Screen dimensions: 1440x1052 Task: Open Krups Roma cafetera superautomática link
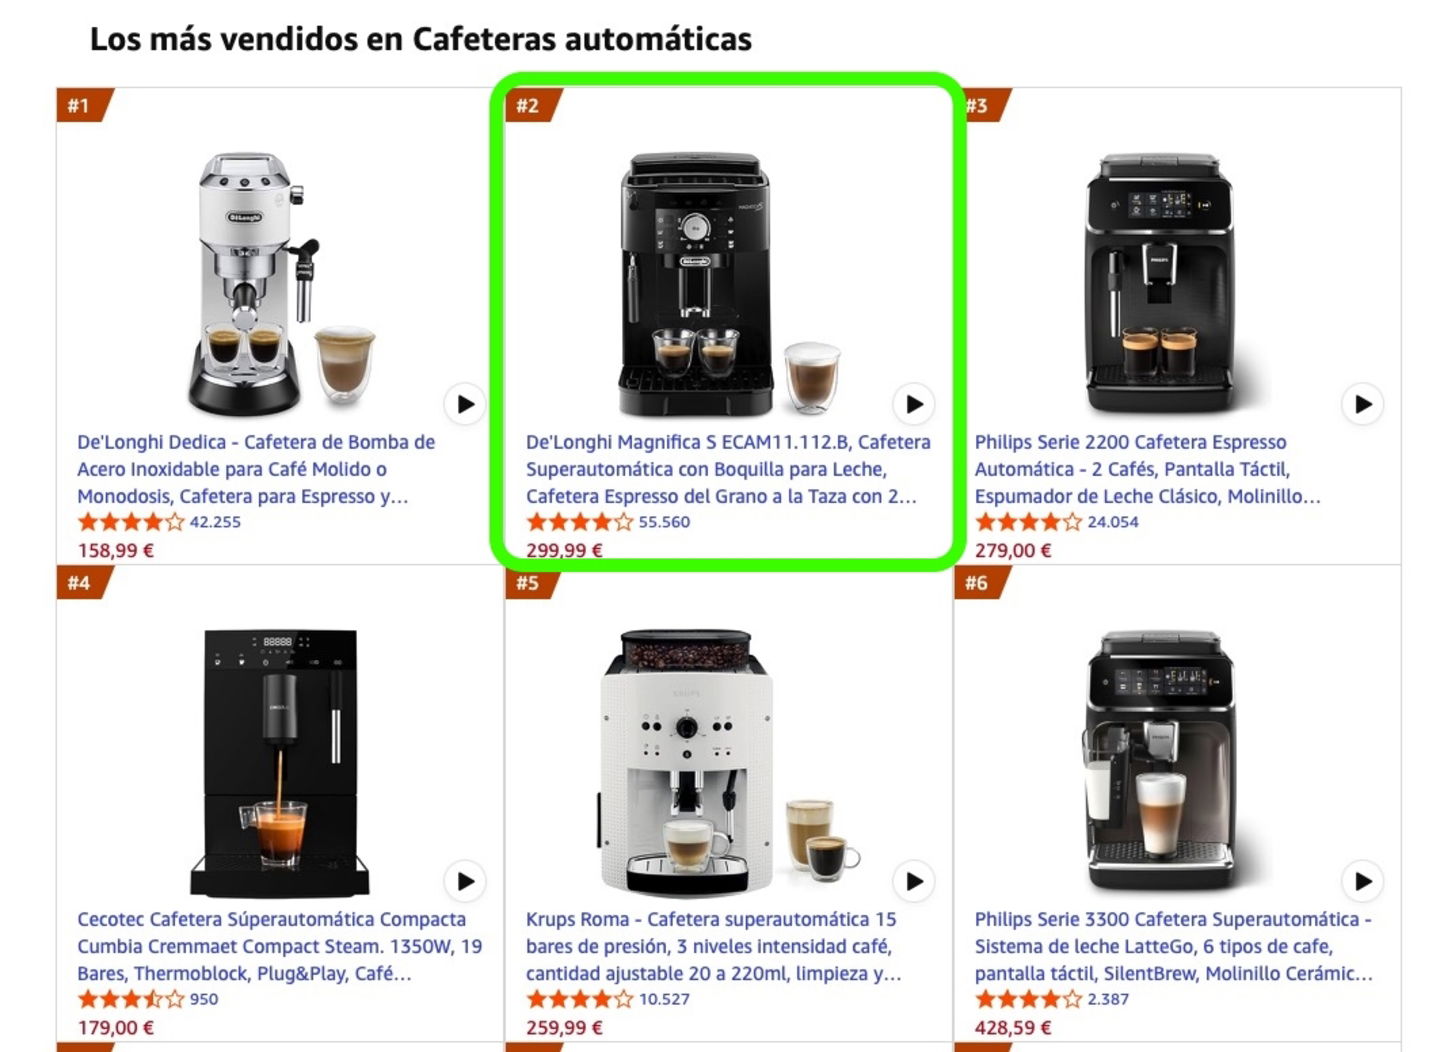point(714,946)
